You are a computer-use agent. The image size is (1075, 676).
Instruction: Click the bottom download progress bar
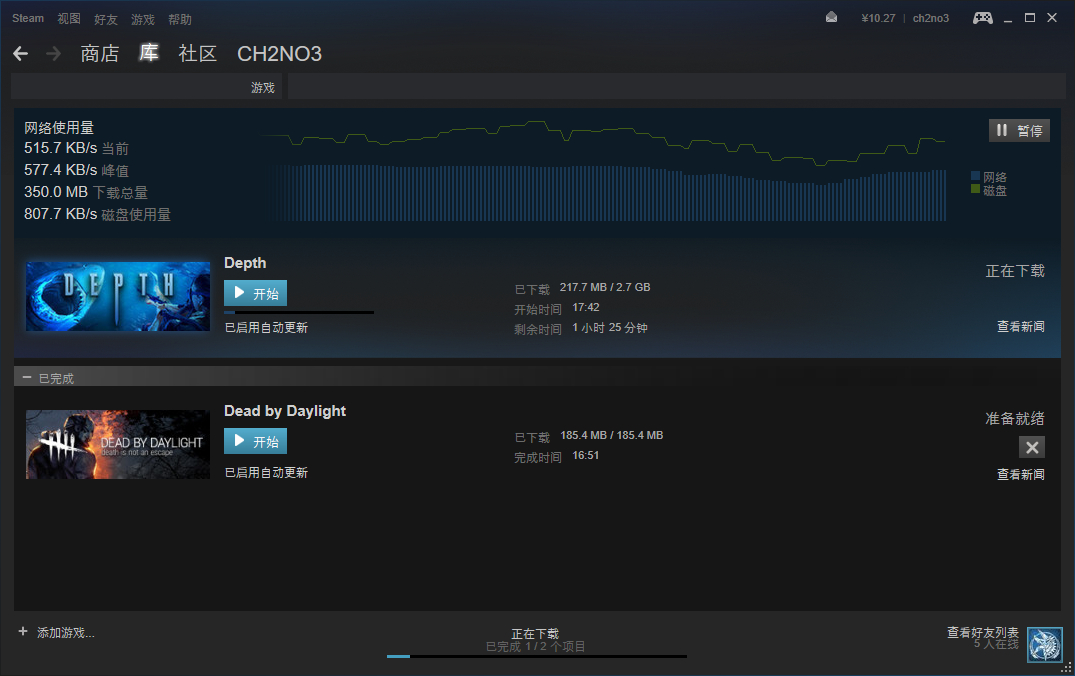[x=537, y=656]
